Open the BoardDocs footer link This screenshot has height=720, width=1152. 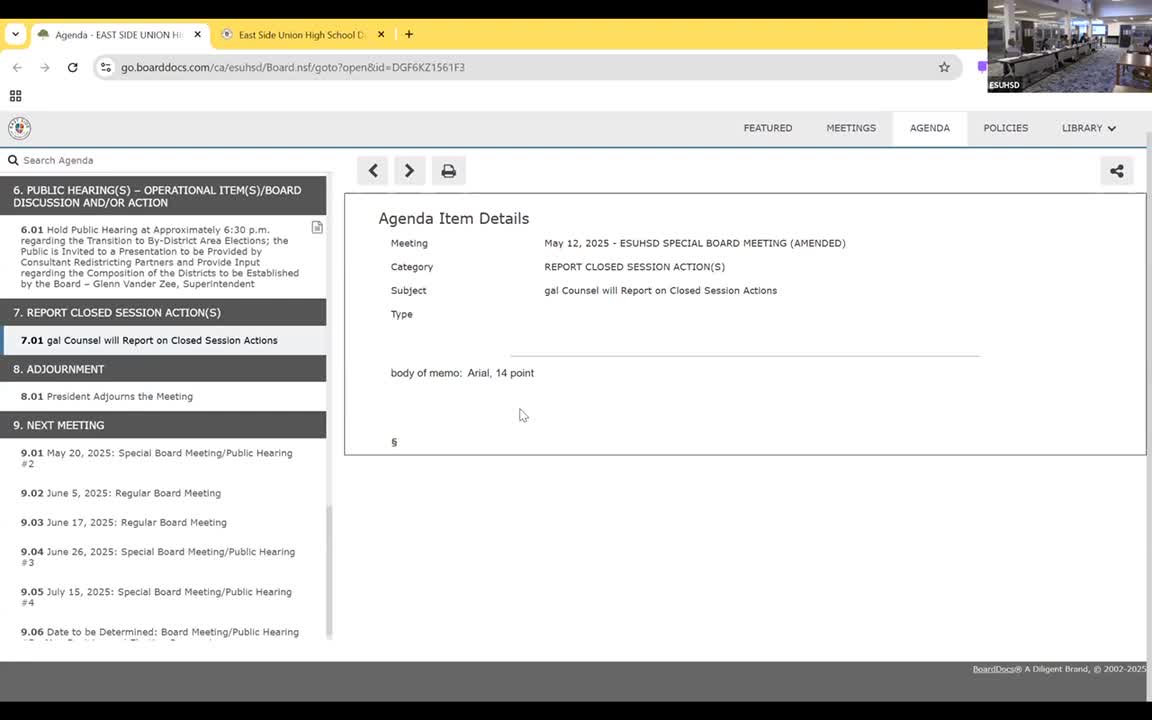993,669
